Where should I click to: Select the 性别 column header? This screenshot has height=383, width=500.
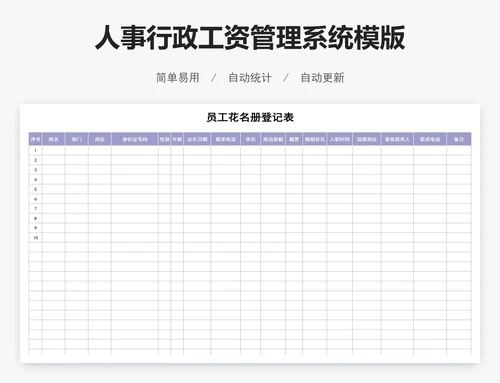(164, 139)
